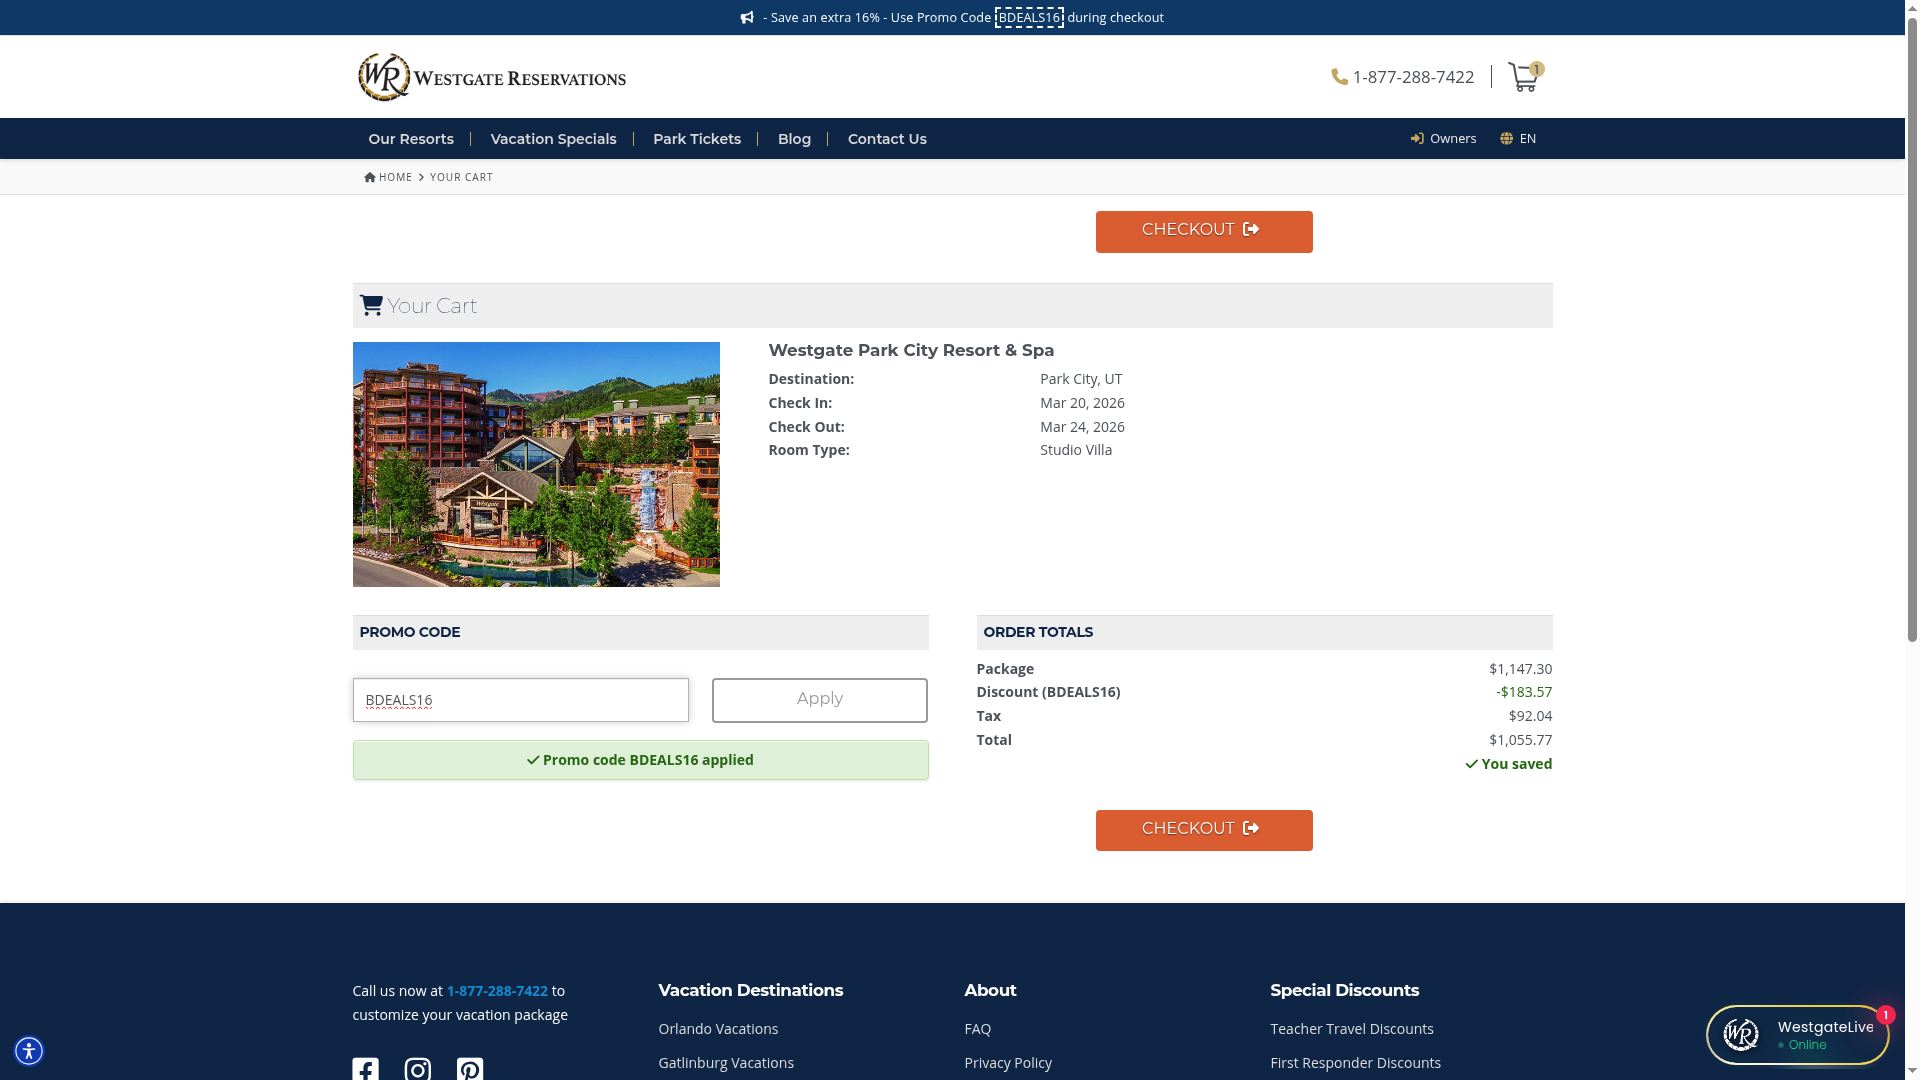Open the Facebook icon in footer
Image resolution: width=1920 pixels, height=1080 pixels.
pyautogui.click(x=365, y=1069)
